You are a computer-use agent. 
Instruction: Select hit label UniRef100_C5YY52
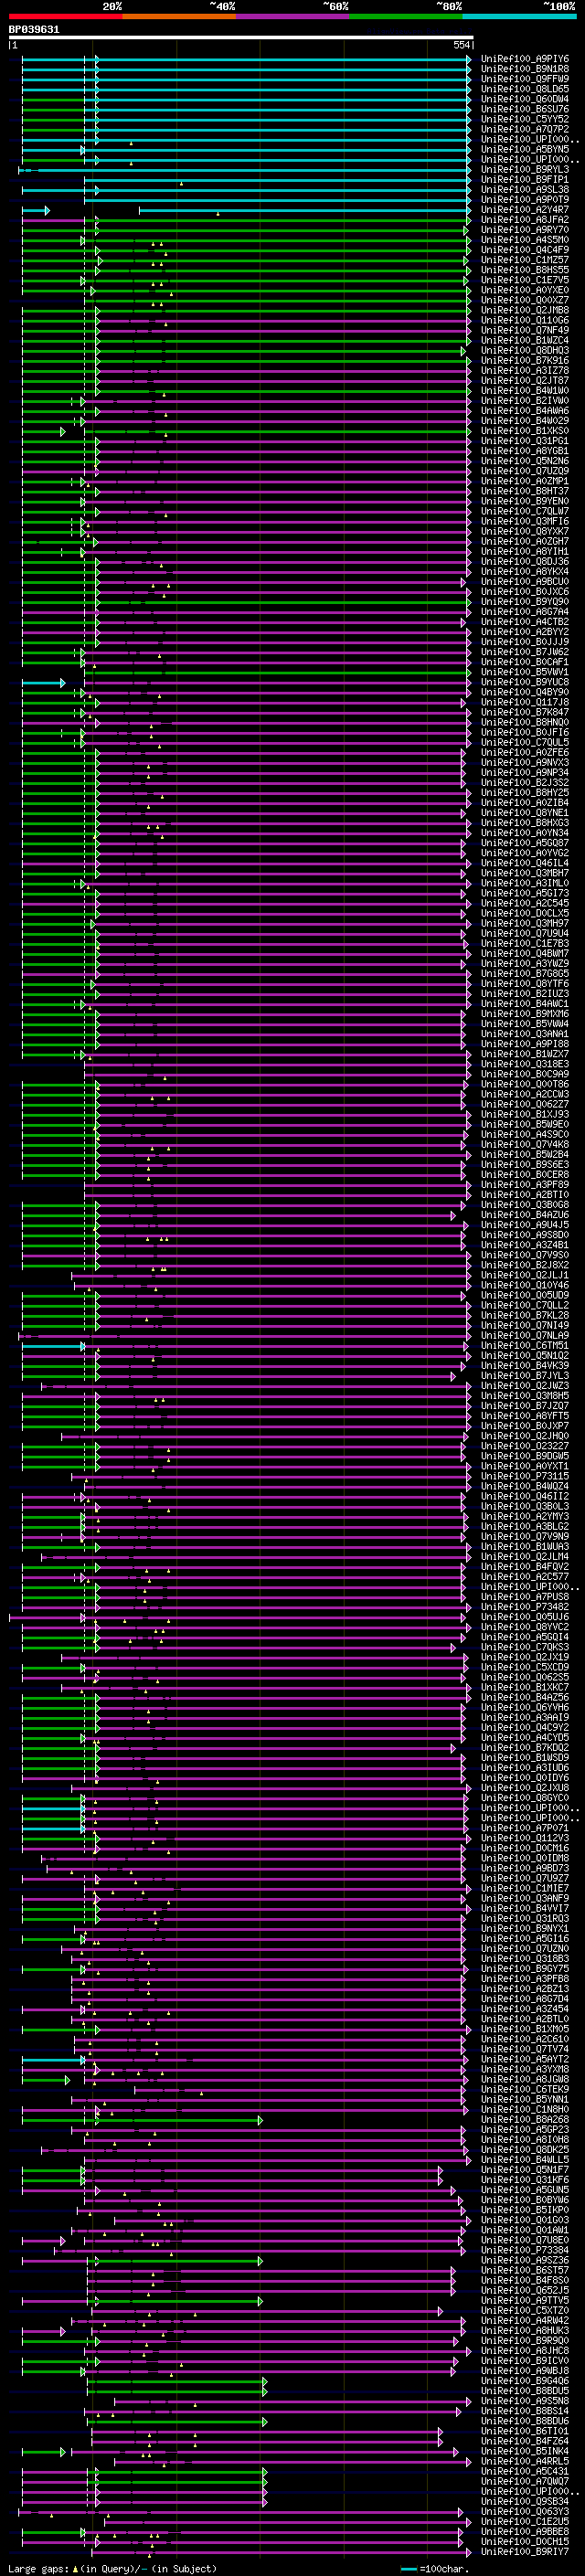click(x=524, y=119)
